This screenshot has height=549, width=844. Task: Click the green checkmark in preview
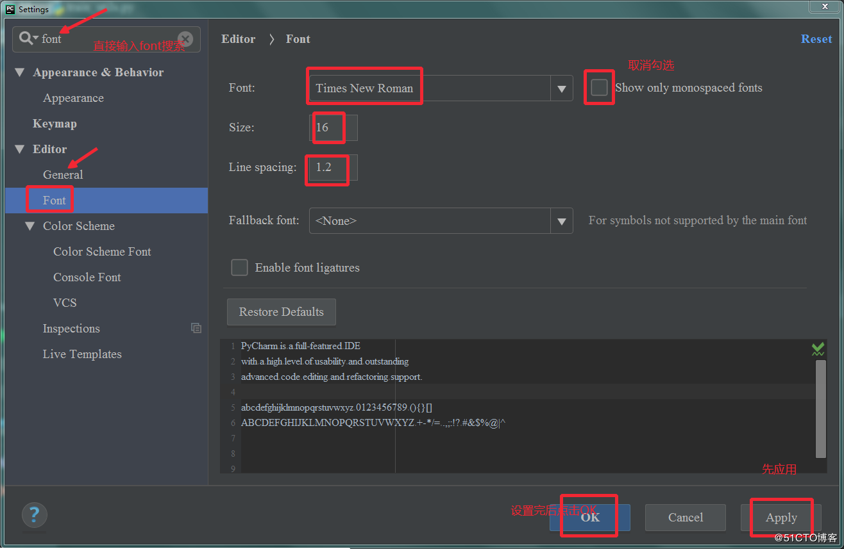tap(818, 349)
